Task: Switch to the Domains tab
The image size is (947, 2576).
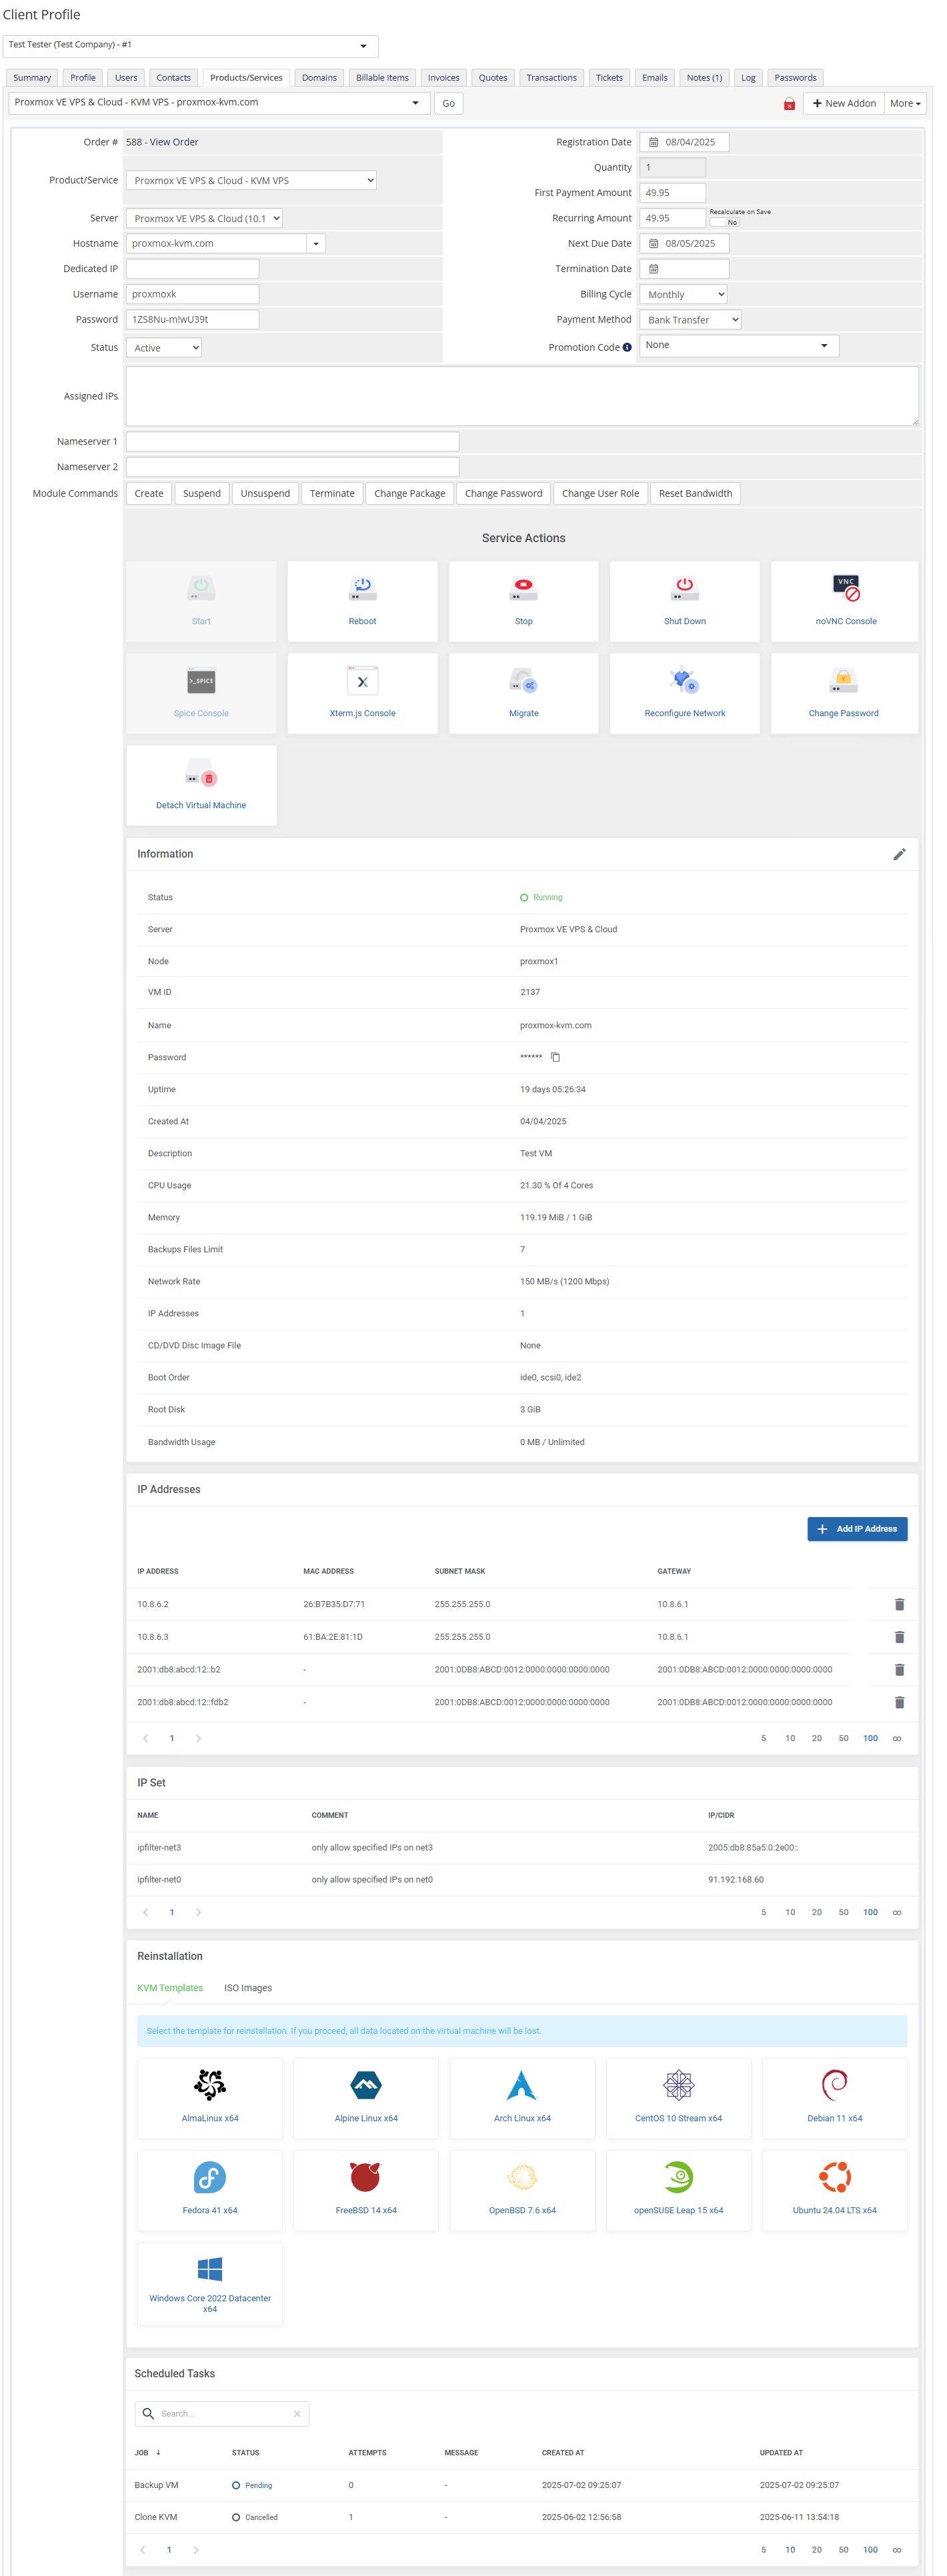Action: 319,78
